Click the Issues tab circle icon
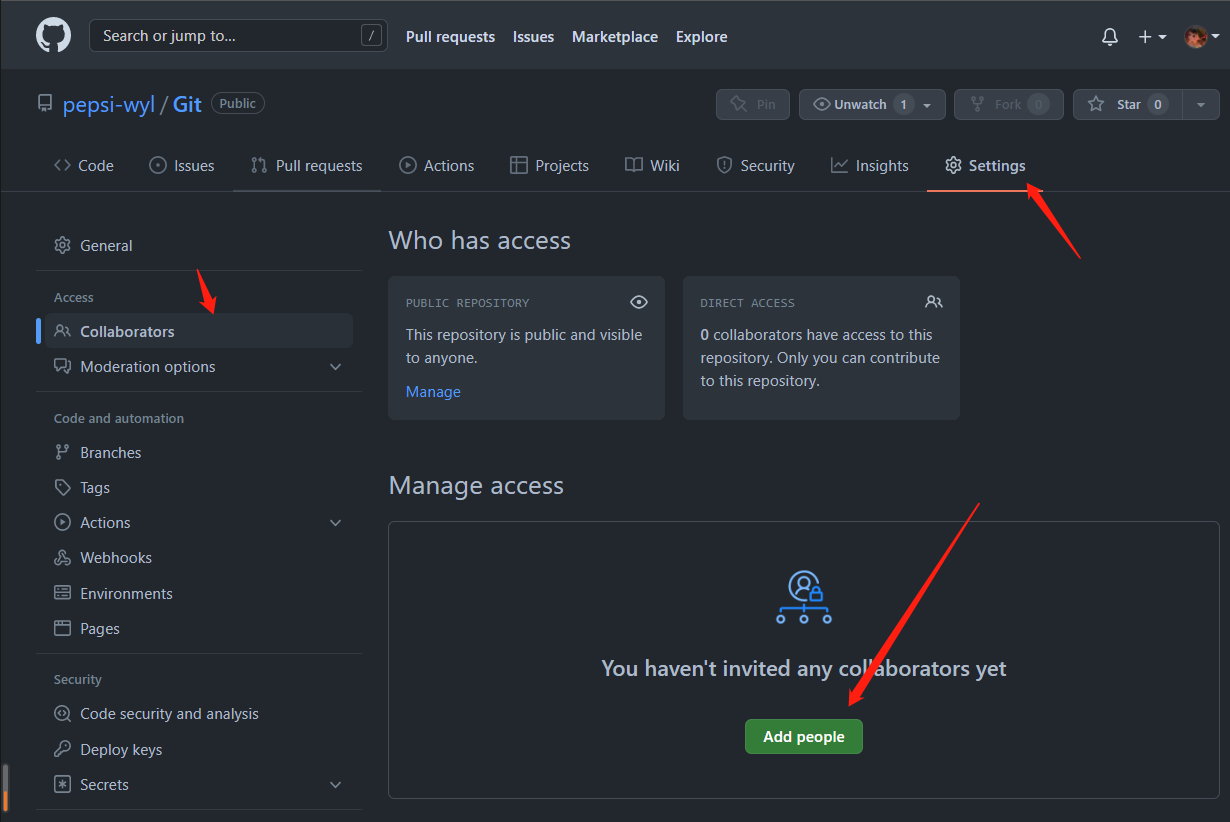Viewport: 1230px width, 822px height. pyautogui.click(x=157, y=165)
